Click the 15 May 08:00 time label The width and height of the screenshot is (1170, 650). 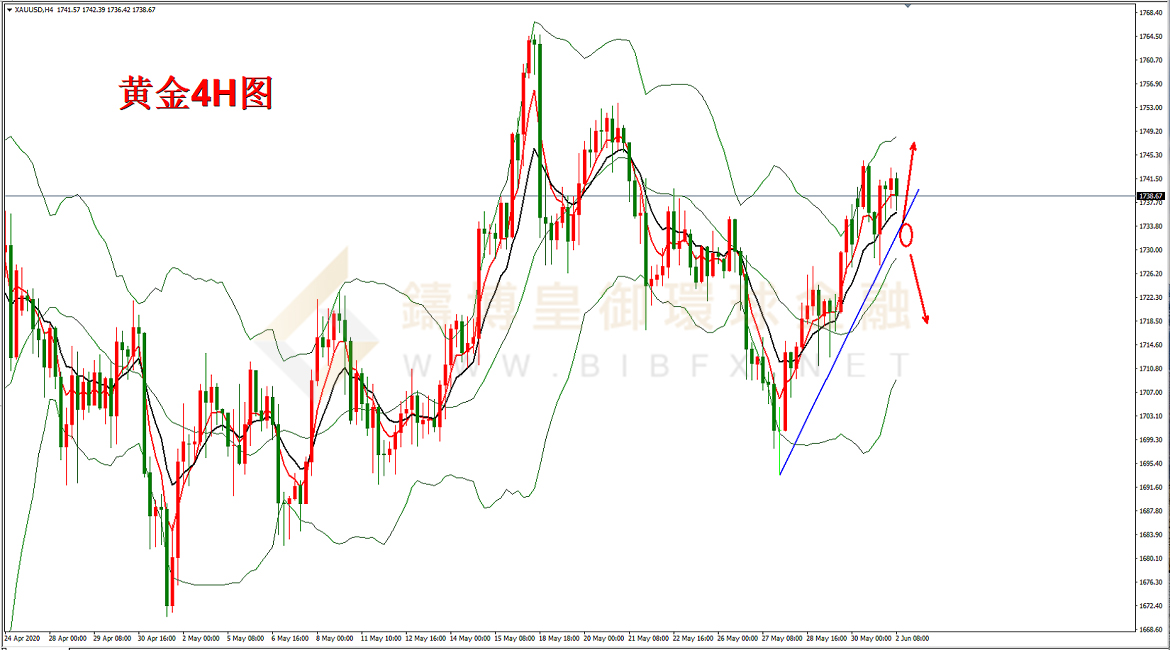pos(514,637)
